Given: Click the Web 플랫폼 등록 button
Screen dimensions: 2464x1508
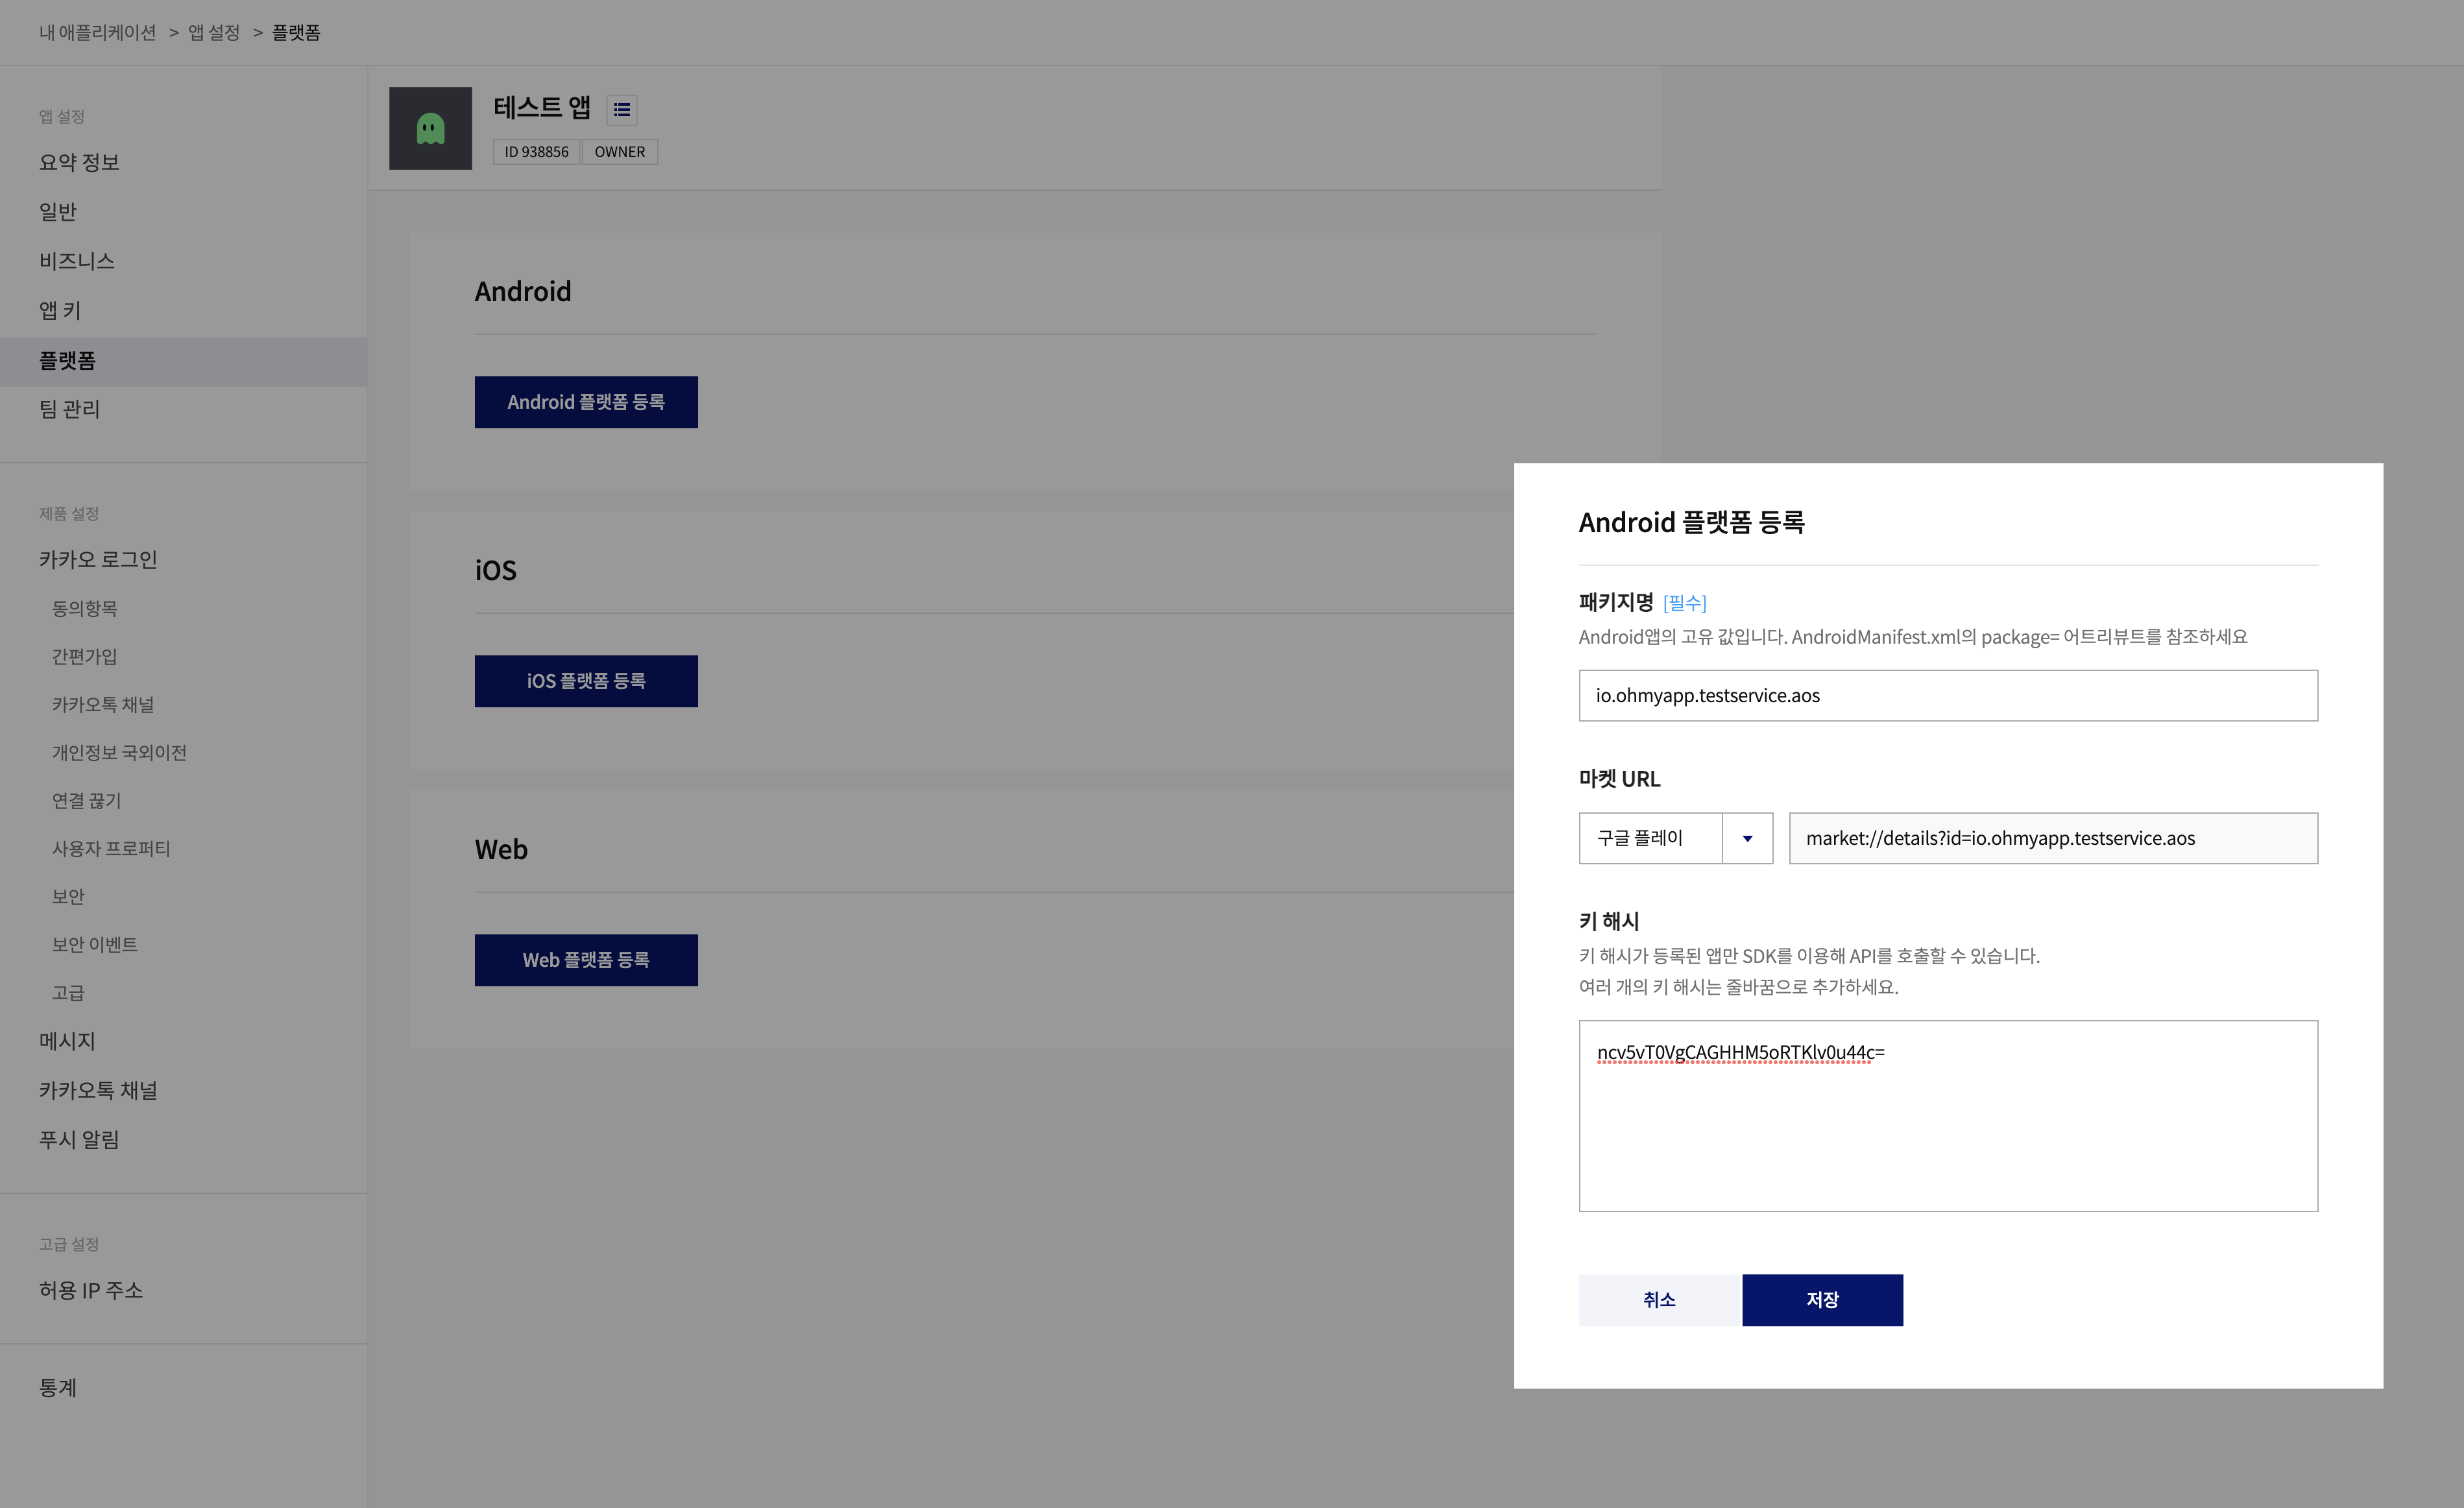Looking at the screenshot, I should (x=586, y=960).
